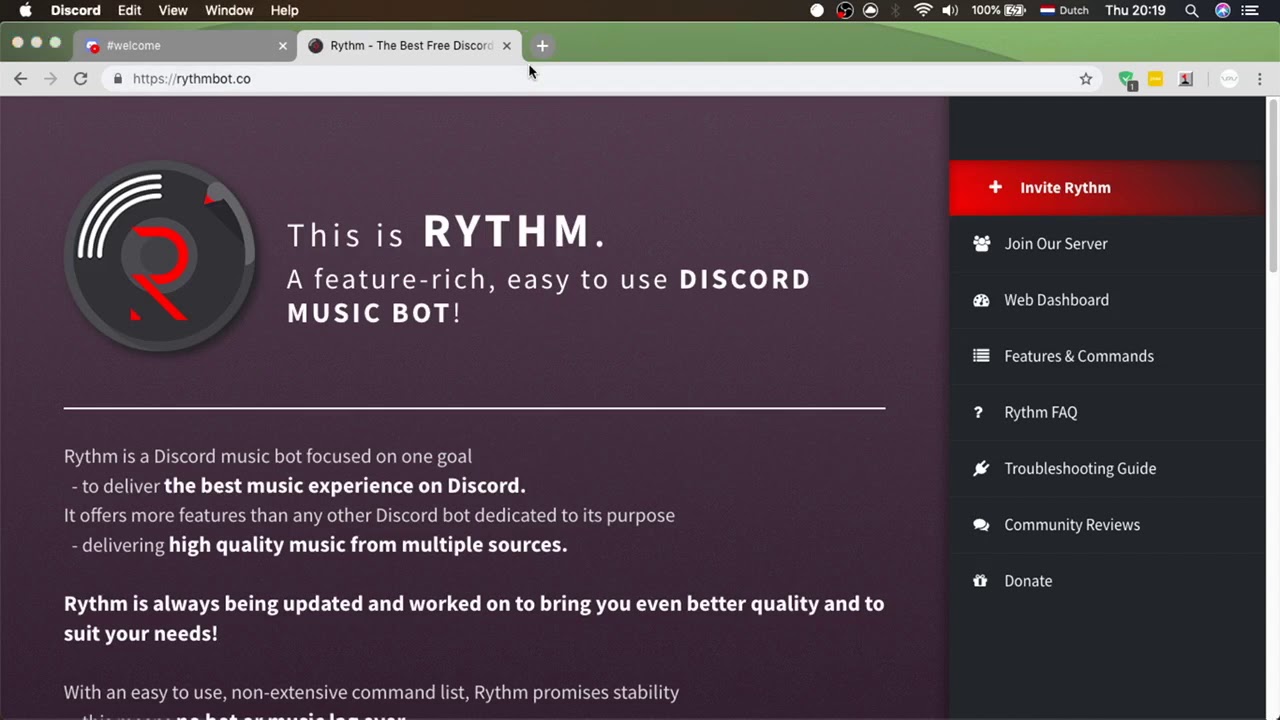
Task: Click the plus icon beside Invite Rythm
Action: 995,187
